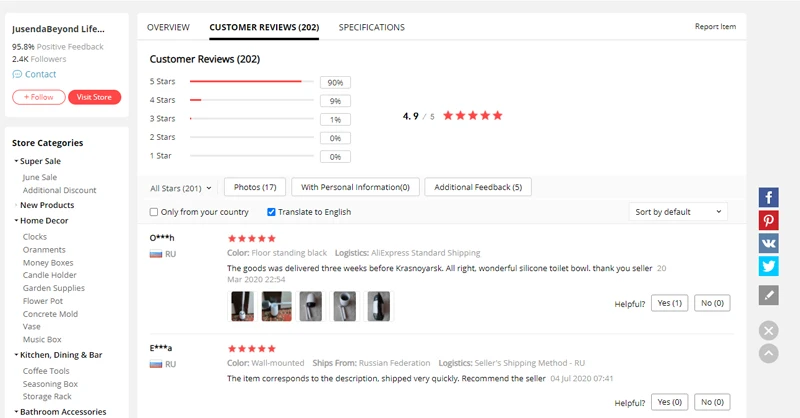Click the Contact message icon
800x418 pixels.
tap(17, 74)
